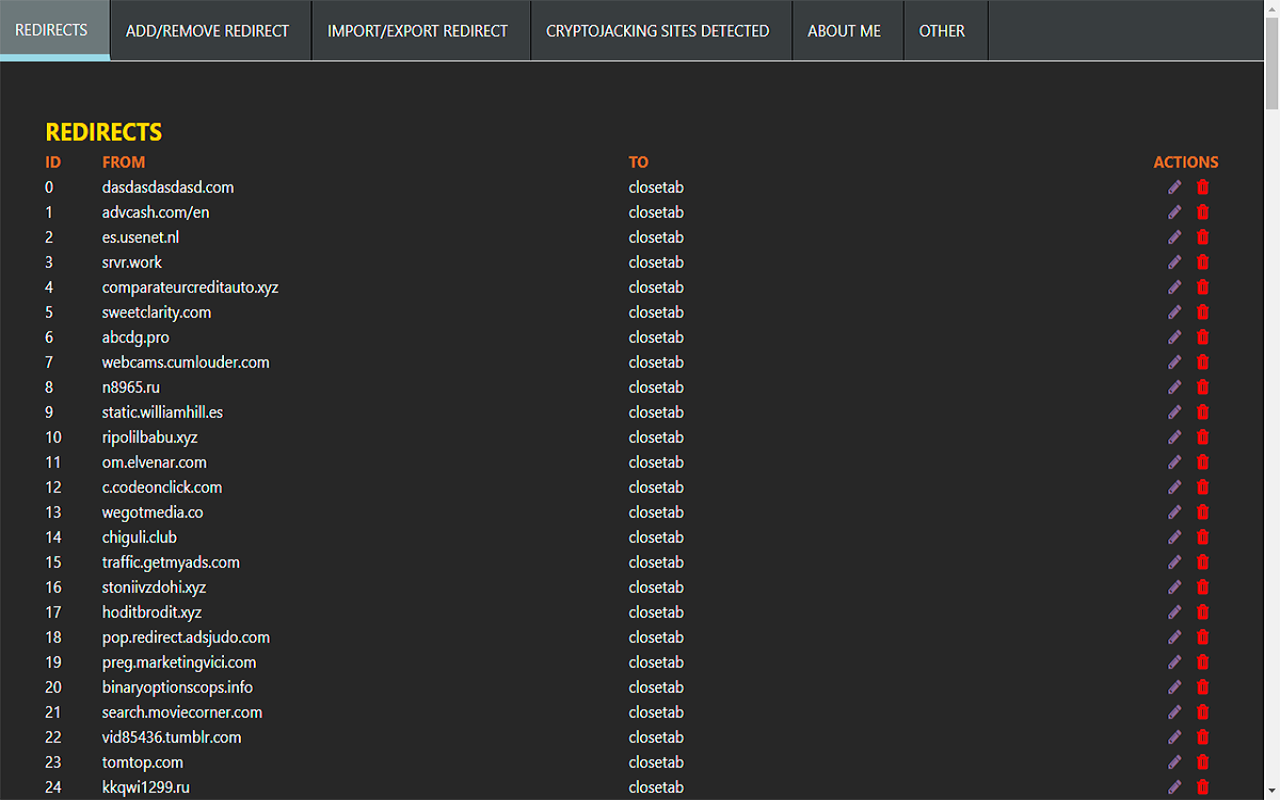Viewport: 1280px width, 800px height.
Task: Delete the tomtop.com redirect
Action: (1202, 762)
